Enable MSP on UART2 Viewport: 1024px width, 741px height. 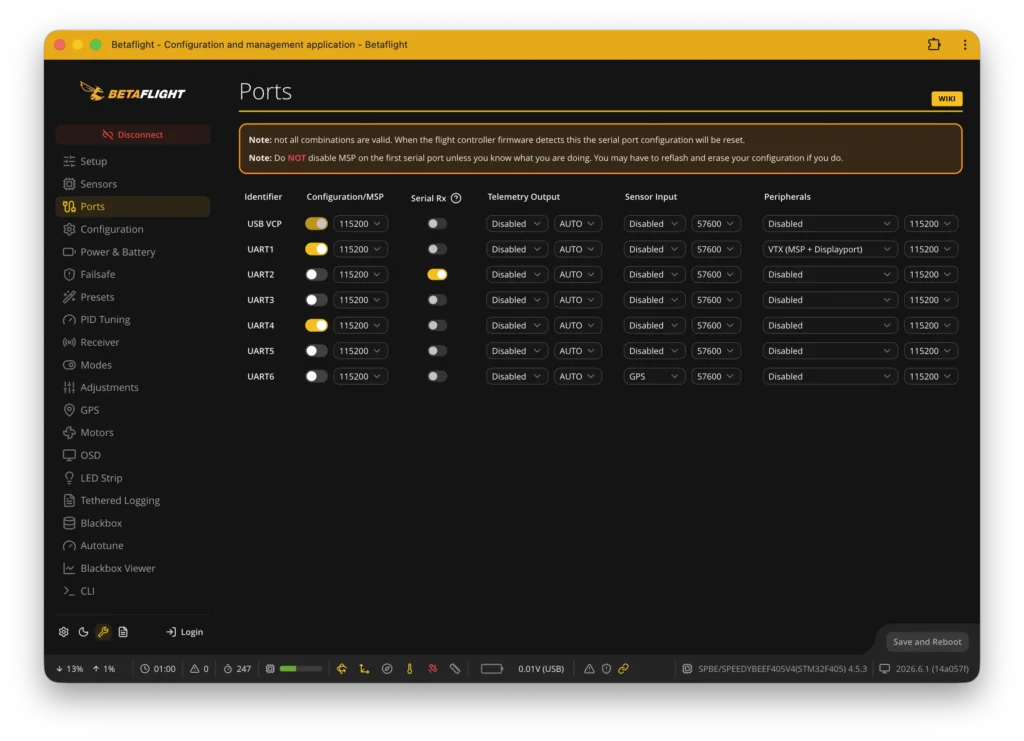(316, 274)
